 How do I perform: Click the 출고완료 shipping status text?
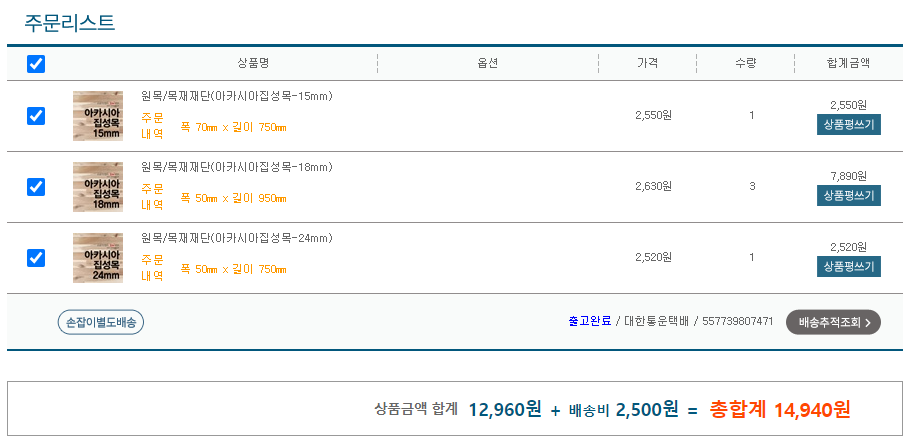pos(589,321)
